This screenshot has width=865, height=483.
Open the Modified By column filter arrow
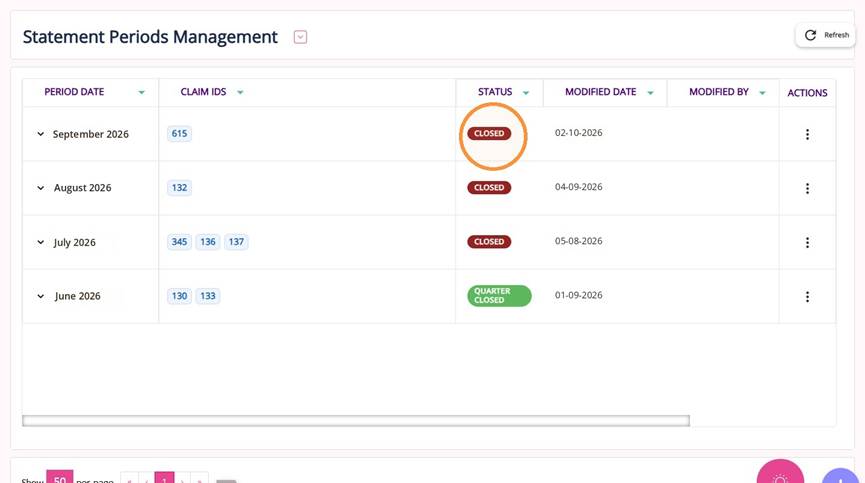click(x=762, y=93)
